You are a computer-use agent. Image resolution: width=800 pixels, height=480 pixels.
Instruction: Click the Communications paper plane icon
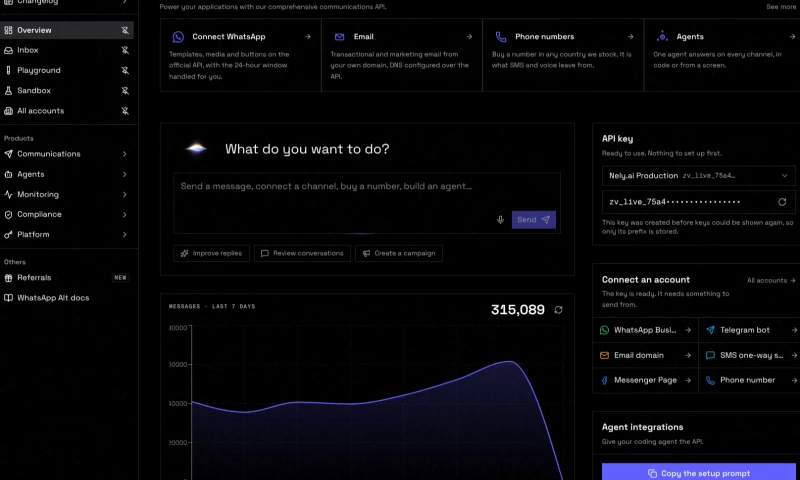8,154
